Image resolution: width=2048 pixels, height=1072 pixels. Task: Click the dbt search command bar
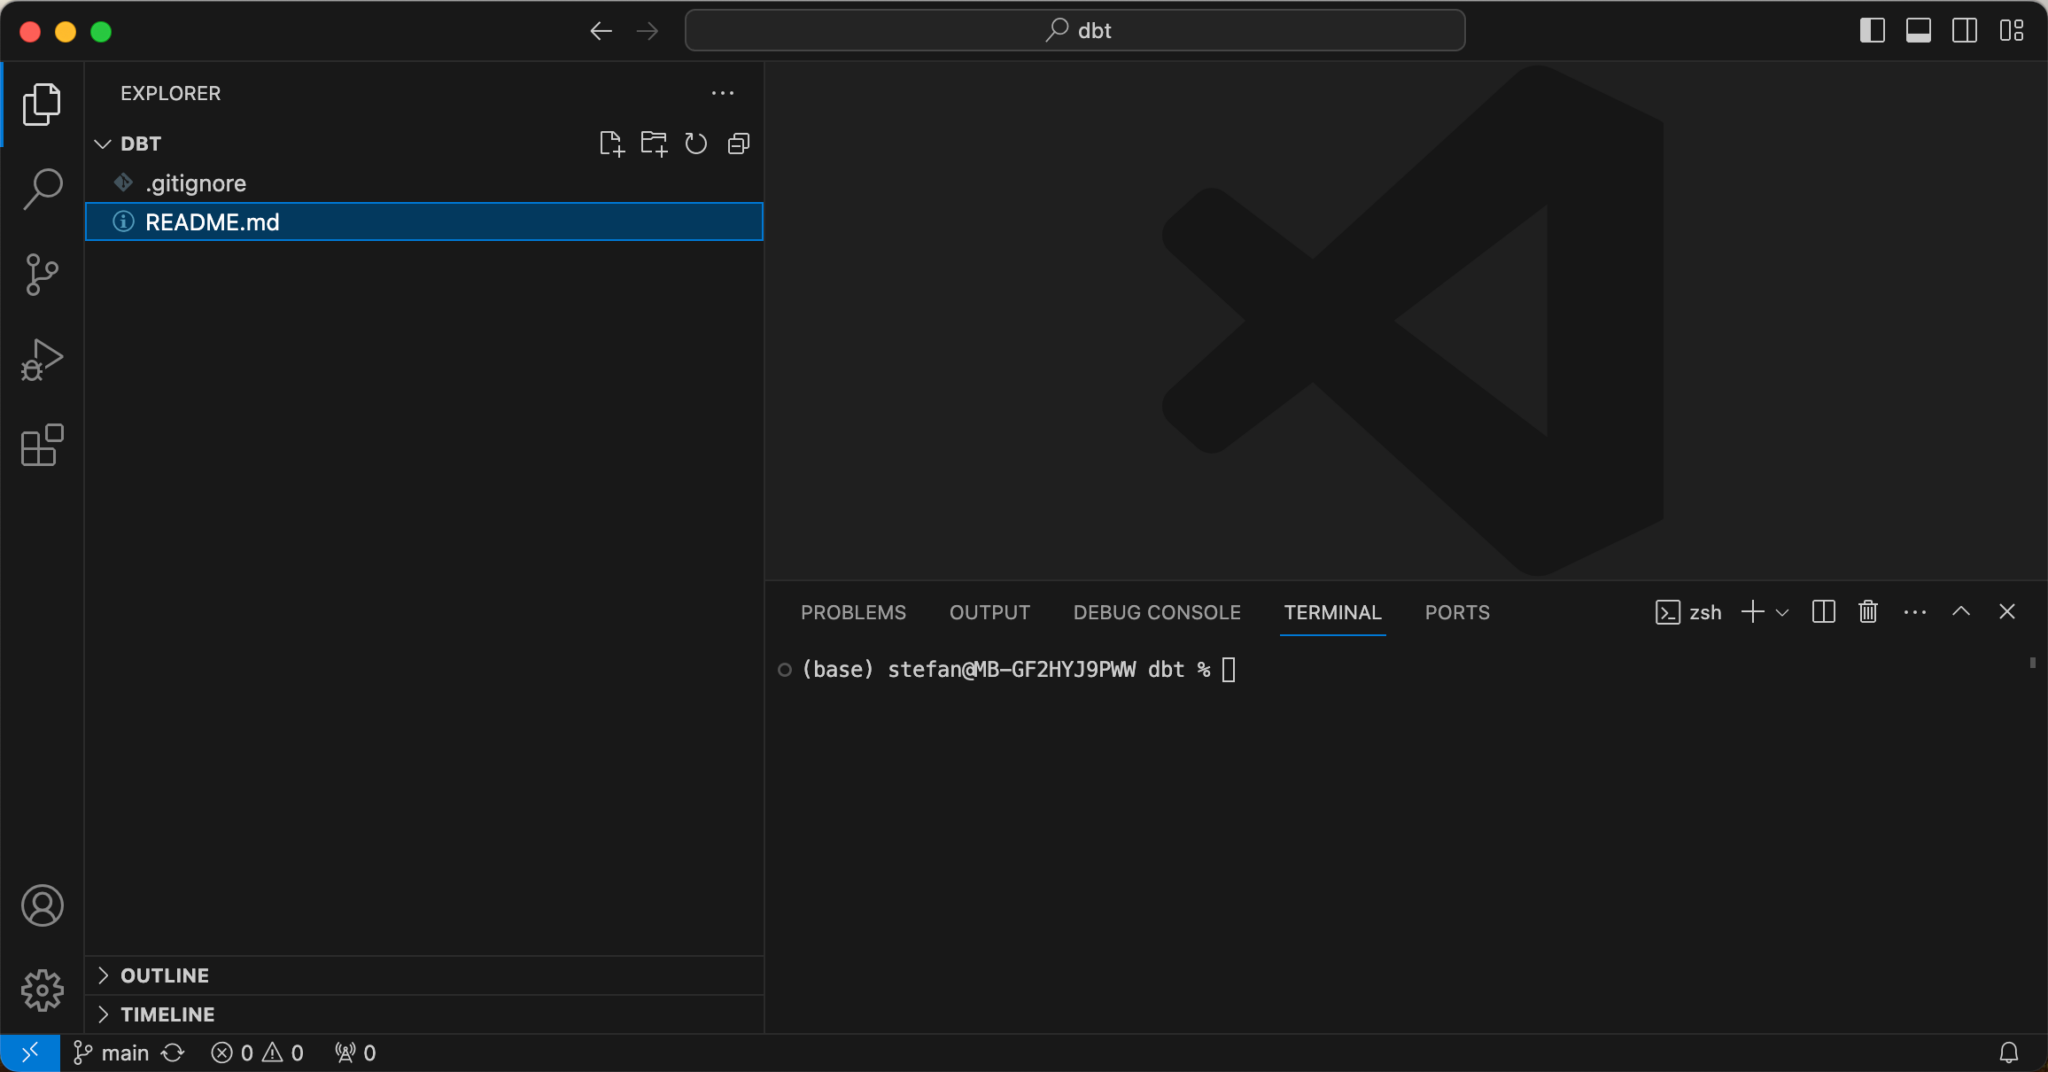point(1075,31)
